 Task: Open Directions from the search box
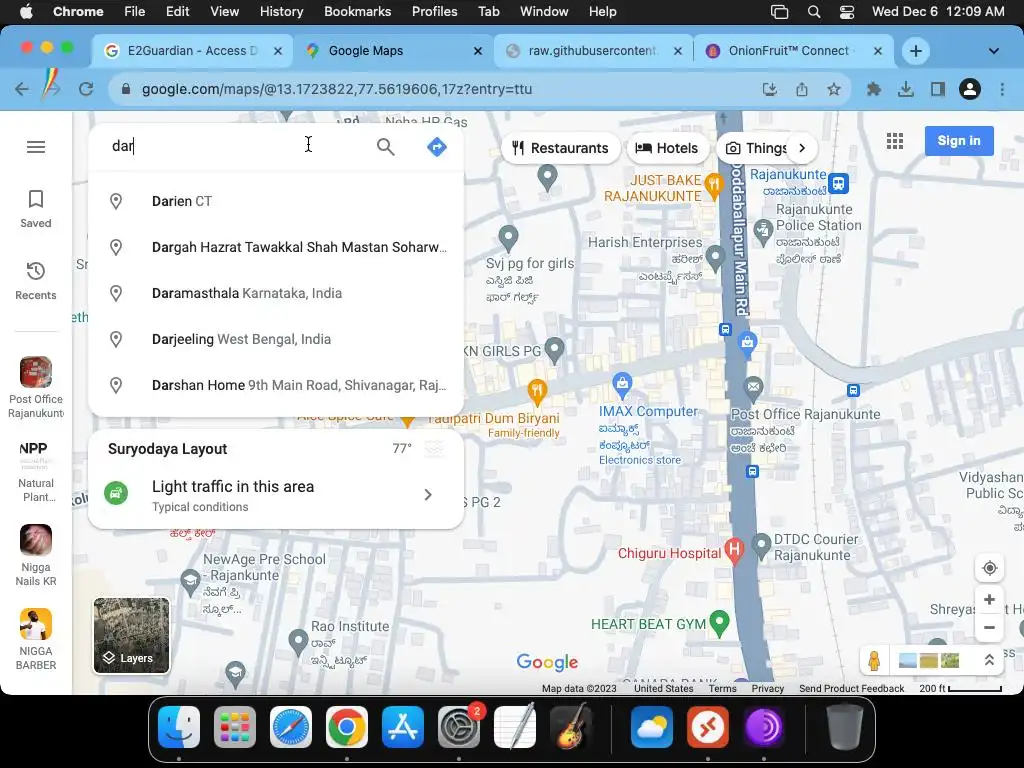(437, 147)
